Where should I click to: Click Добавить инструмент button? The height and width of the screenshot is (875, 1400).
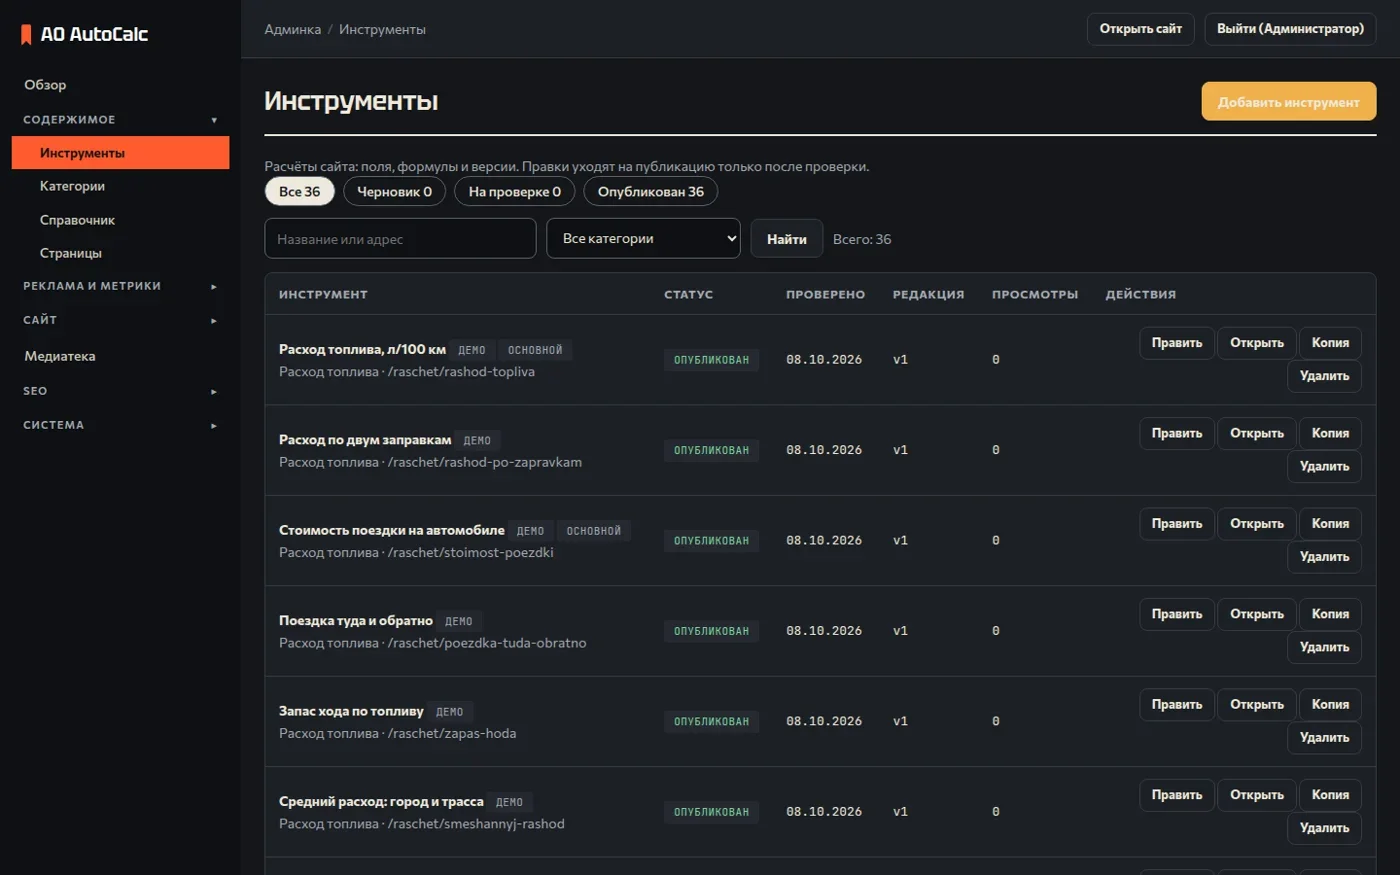pos(1289,102)
